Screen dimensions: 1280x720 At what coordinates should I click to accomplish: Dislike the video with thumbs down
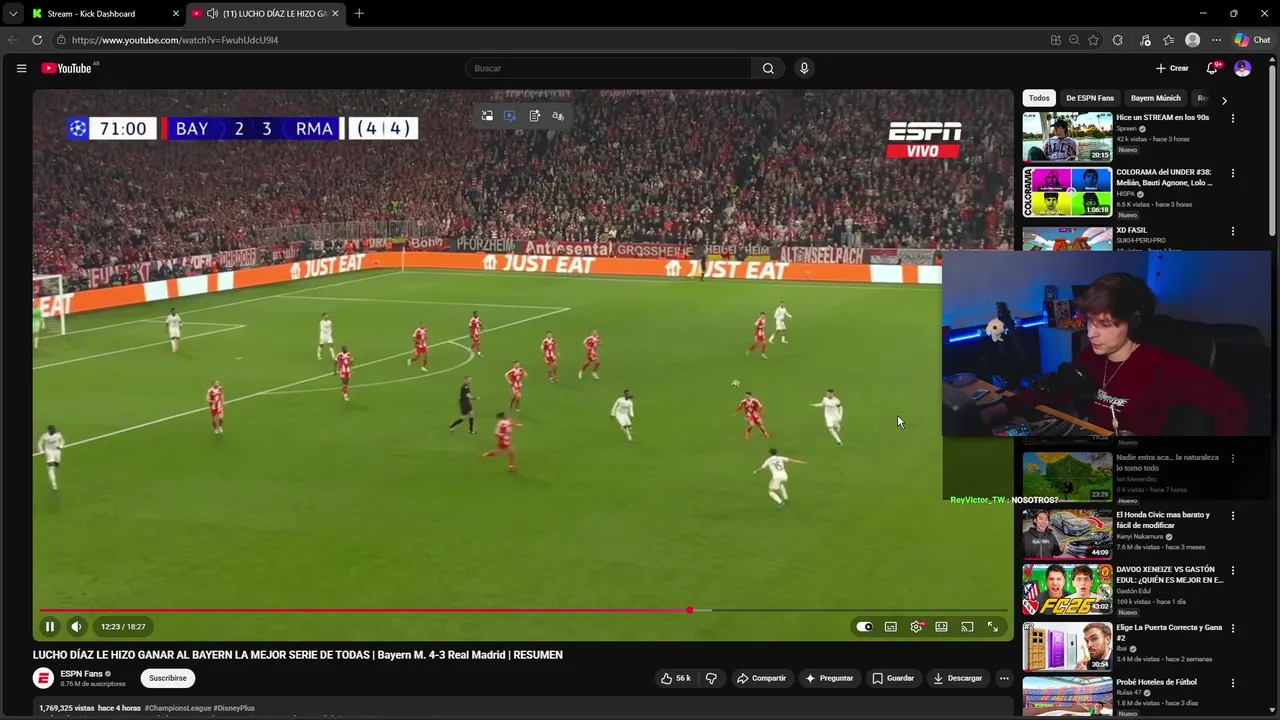[x=711, y=678]
